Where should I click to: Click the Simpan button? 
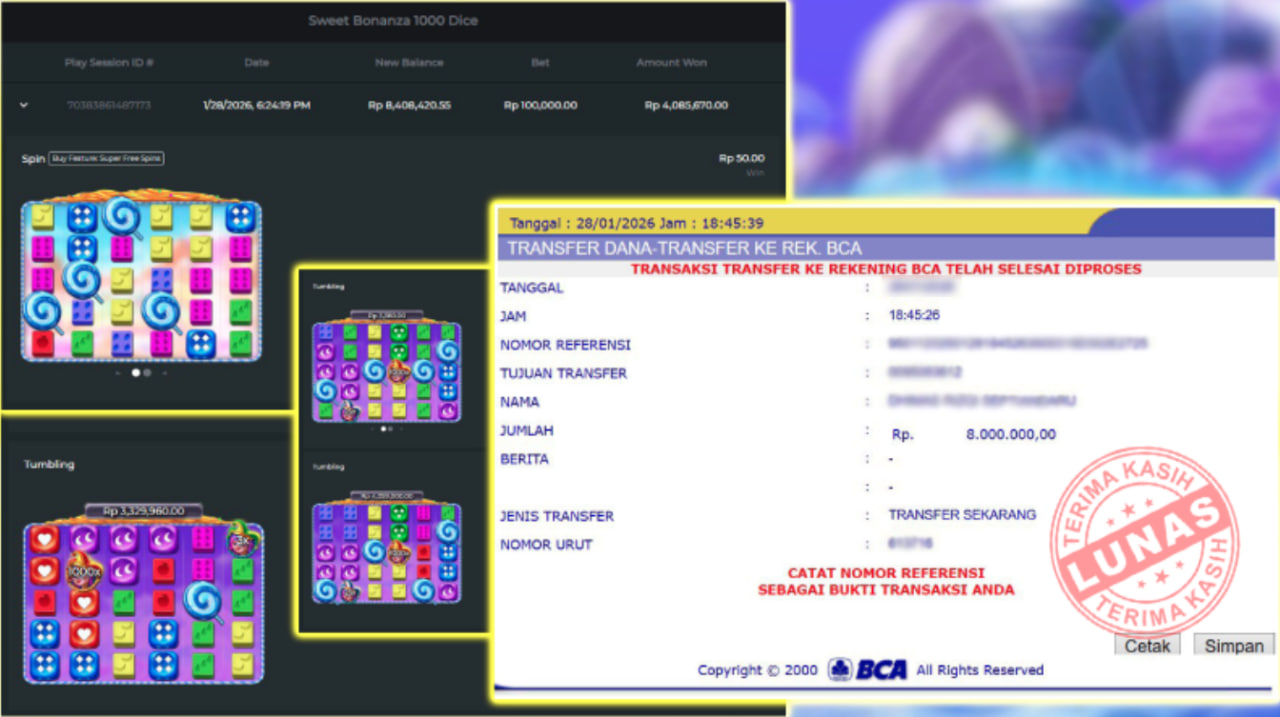[x=1233, y=646]
